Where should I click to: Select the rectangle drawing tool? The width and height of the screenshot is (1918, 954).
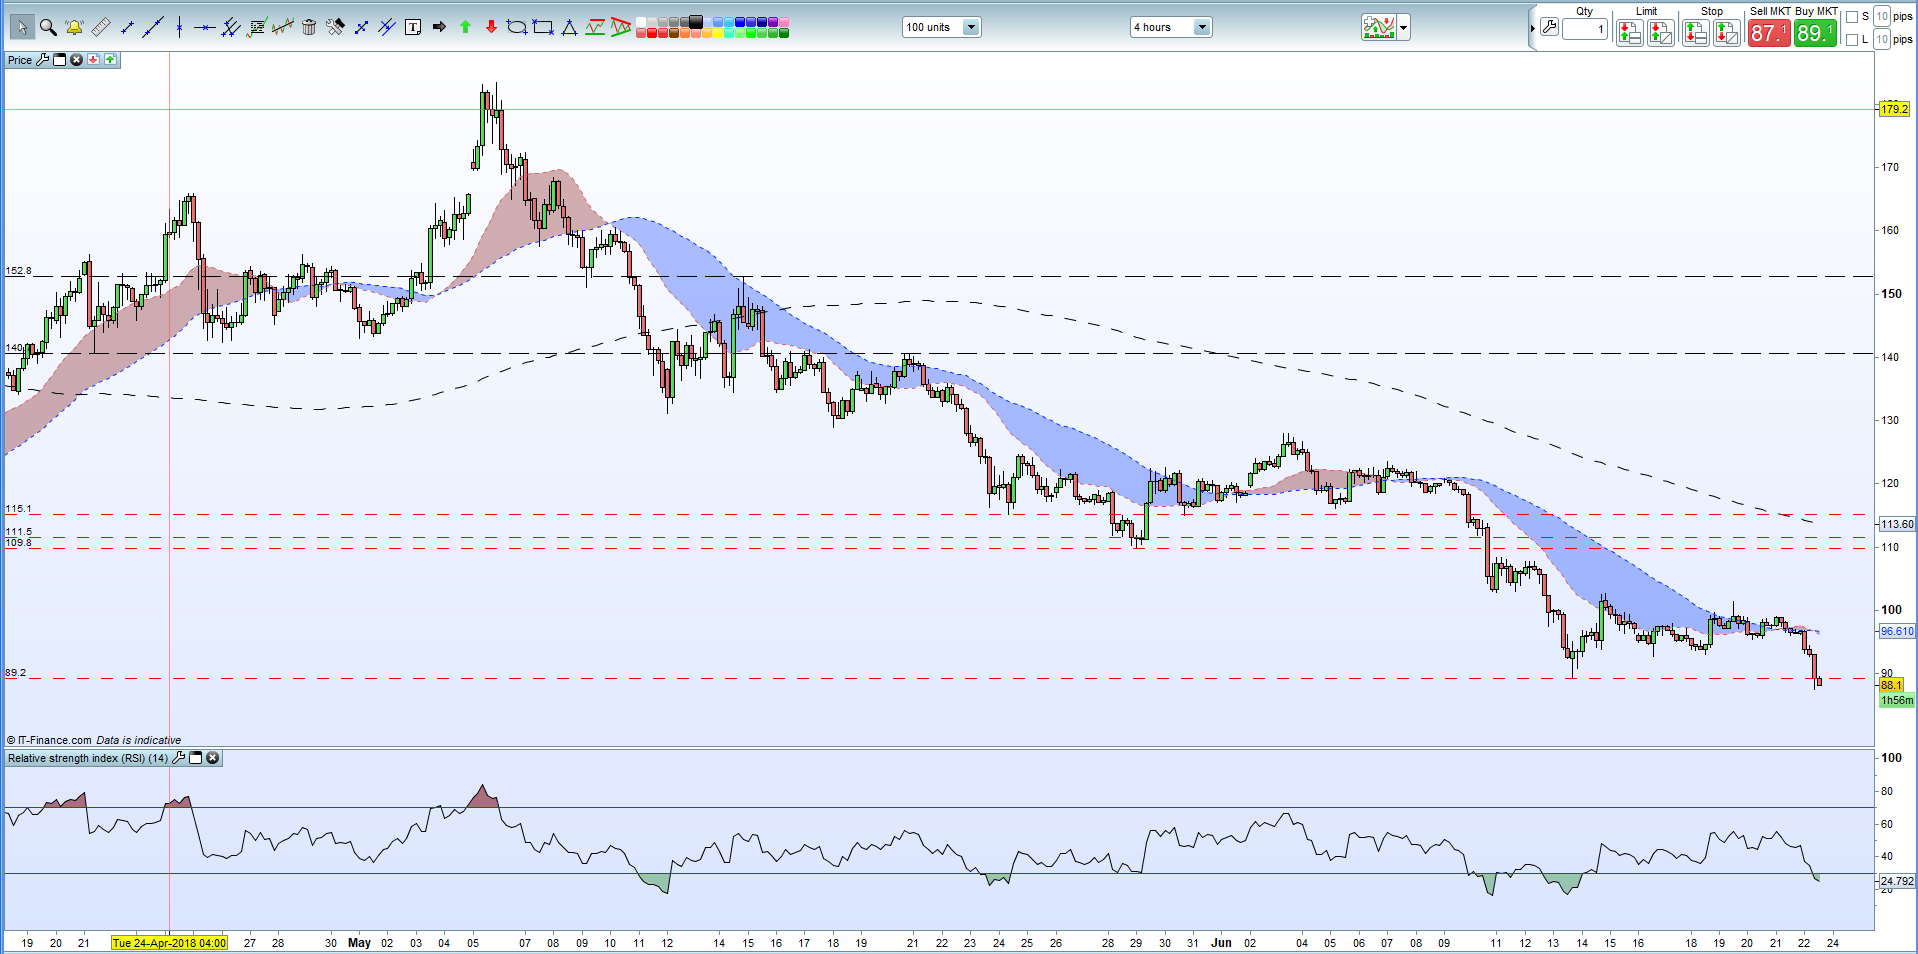pyautogui.click(x=543, y=27)
